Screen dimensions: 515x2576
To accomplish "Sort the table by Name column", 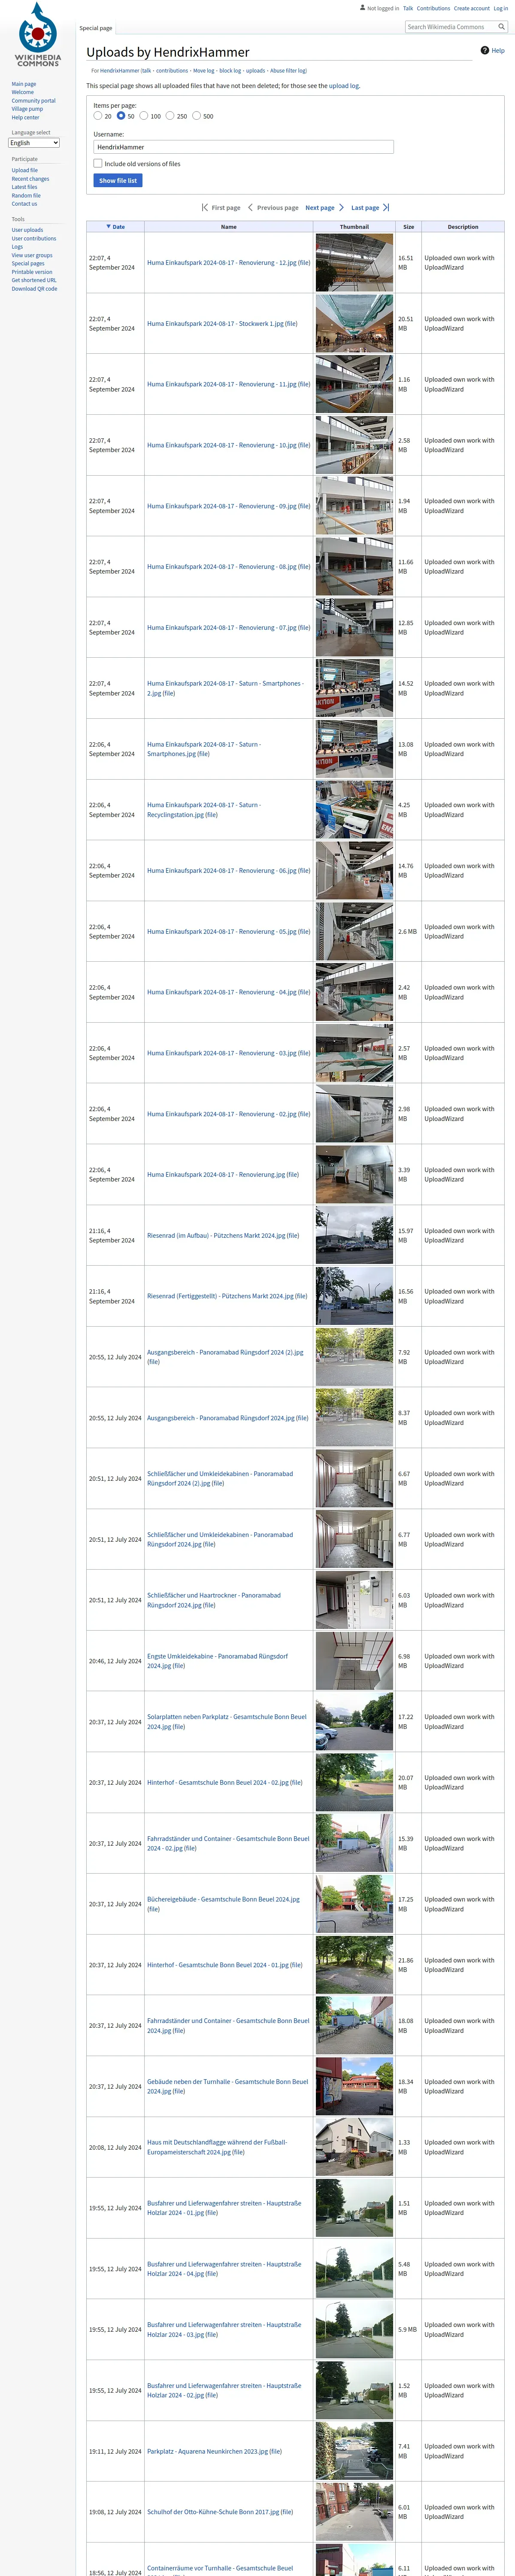I will point(229,227).
